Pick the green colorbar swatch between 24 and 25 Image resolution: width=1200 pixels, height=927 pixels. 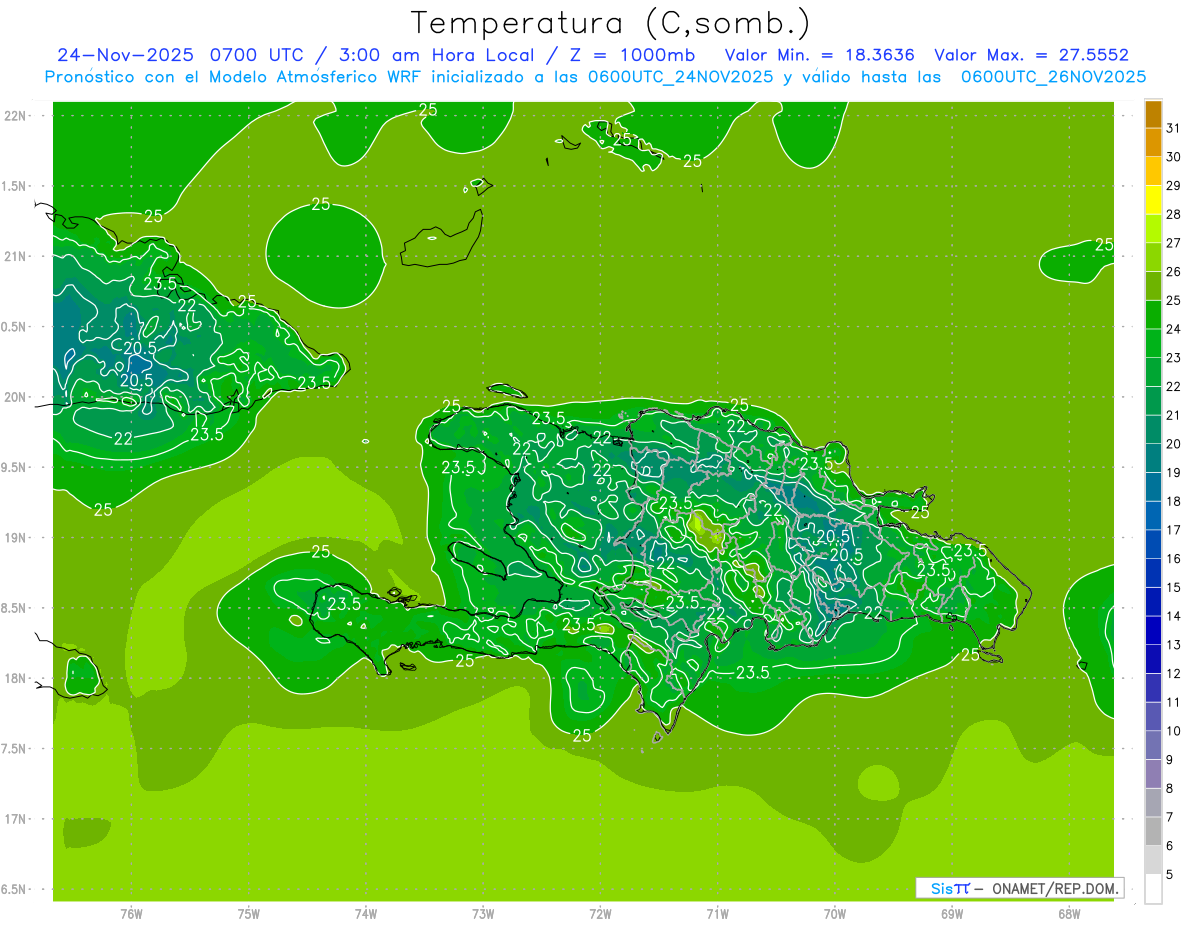[1153, 315]
